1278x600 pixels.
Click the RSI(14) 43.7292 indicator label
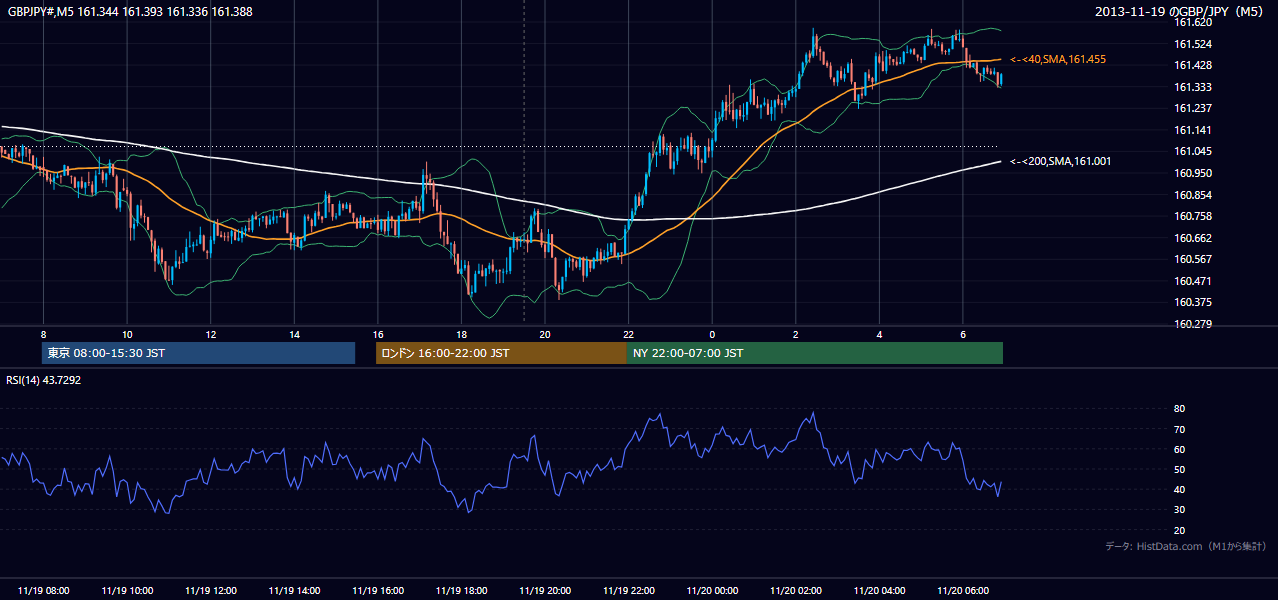pos(44,381)
